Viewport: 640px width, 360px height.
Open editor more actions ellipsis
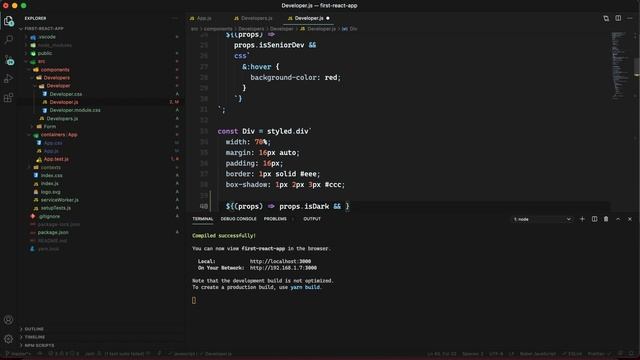(630, 18)
